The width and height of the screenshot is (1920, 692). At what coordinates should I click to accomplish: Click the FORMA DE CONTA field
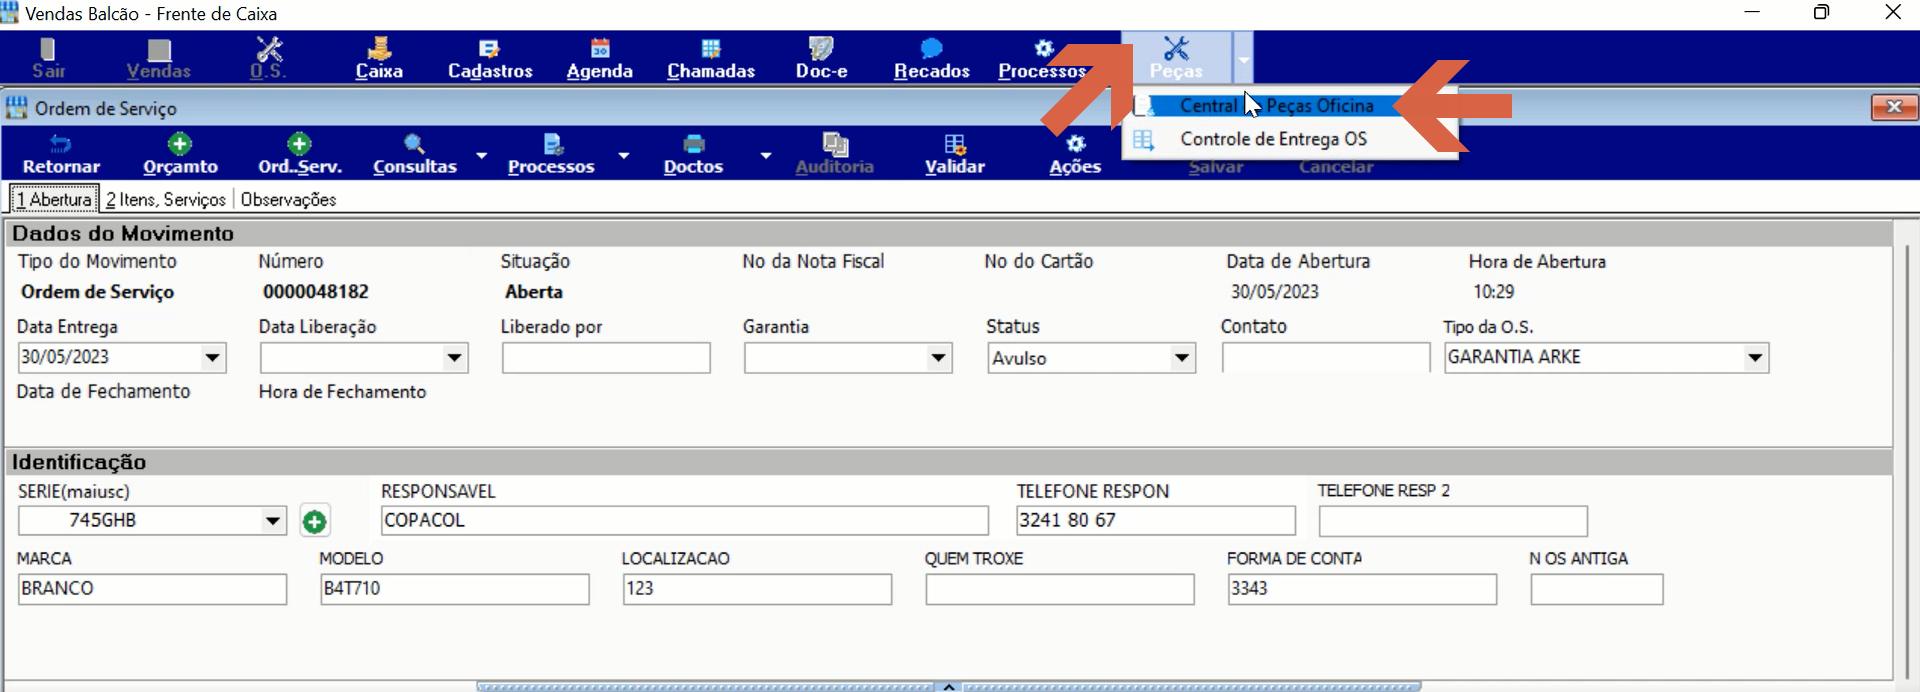click(x=1362, y=588)
